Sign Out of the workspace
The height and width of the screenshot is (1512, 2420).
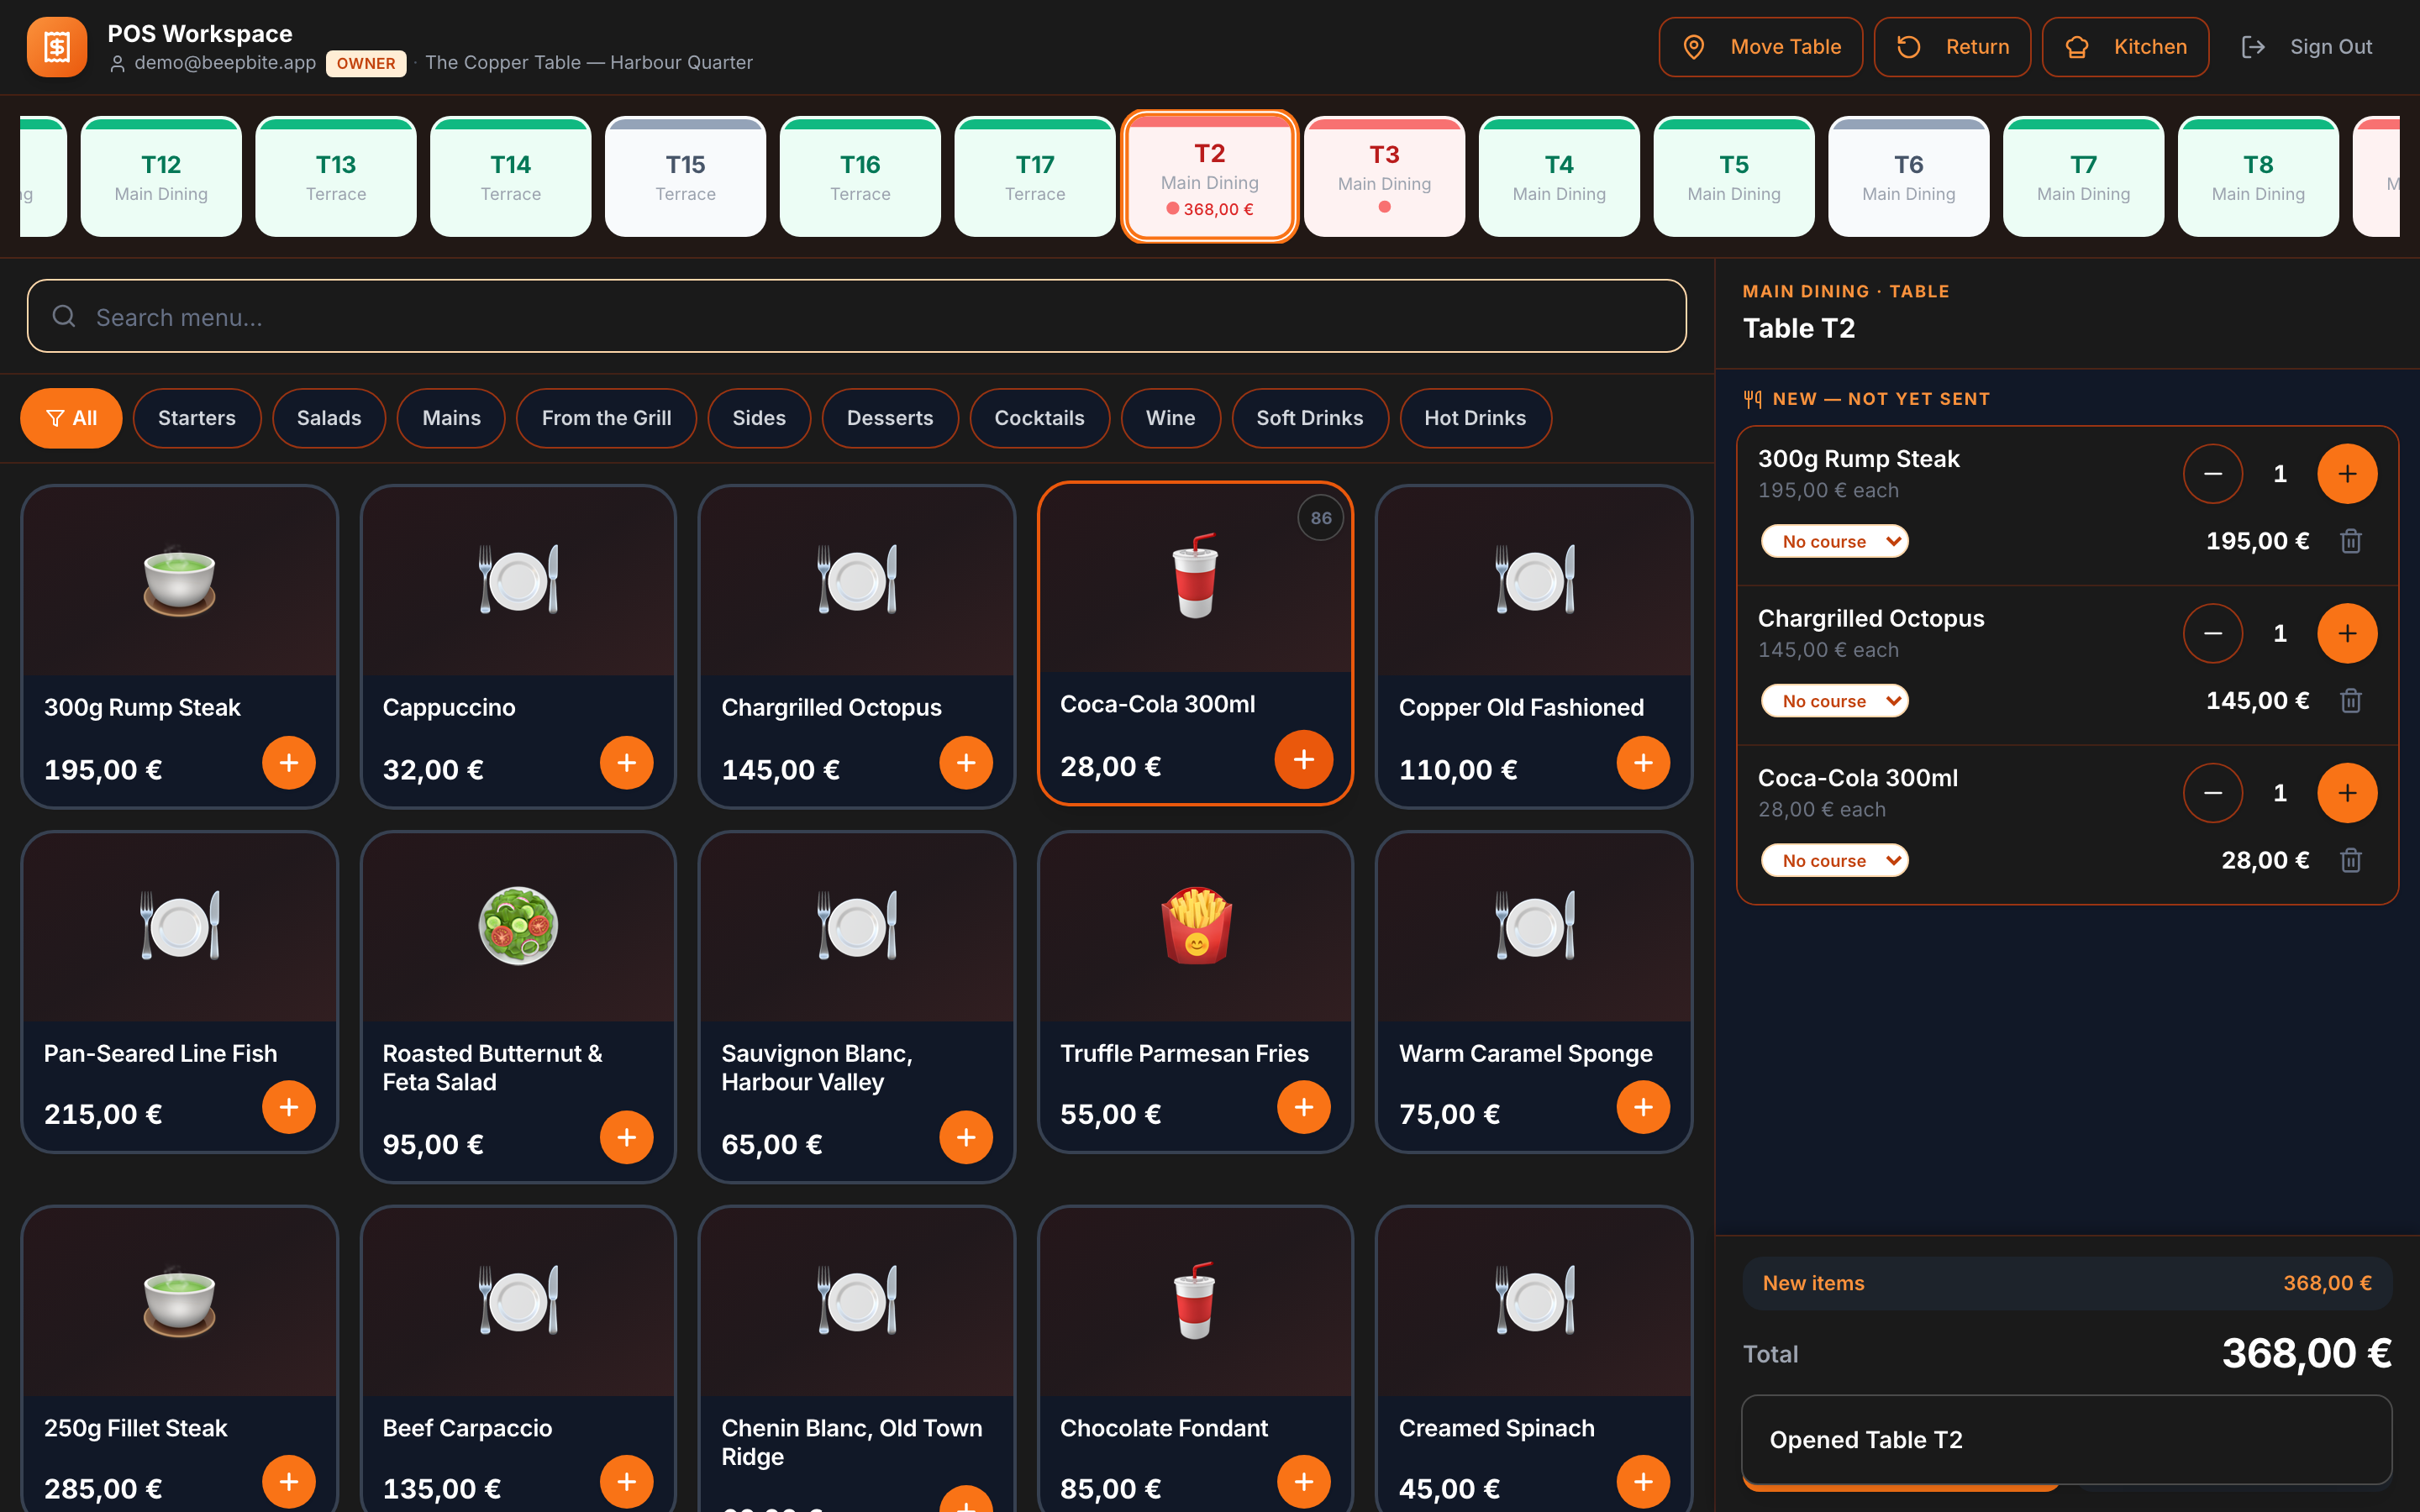(2306, 47)
